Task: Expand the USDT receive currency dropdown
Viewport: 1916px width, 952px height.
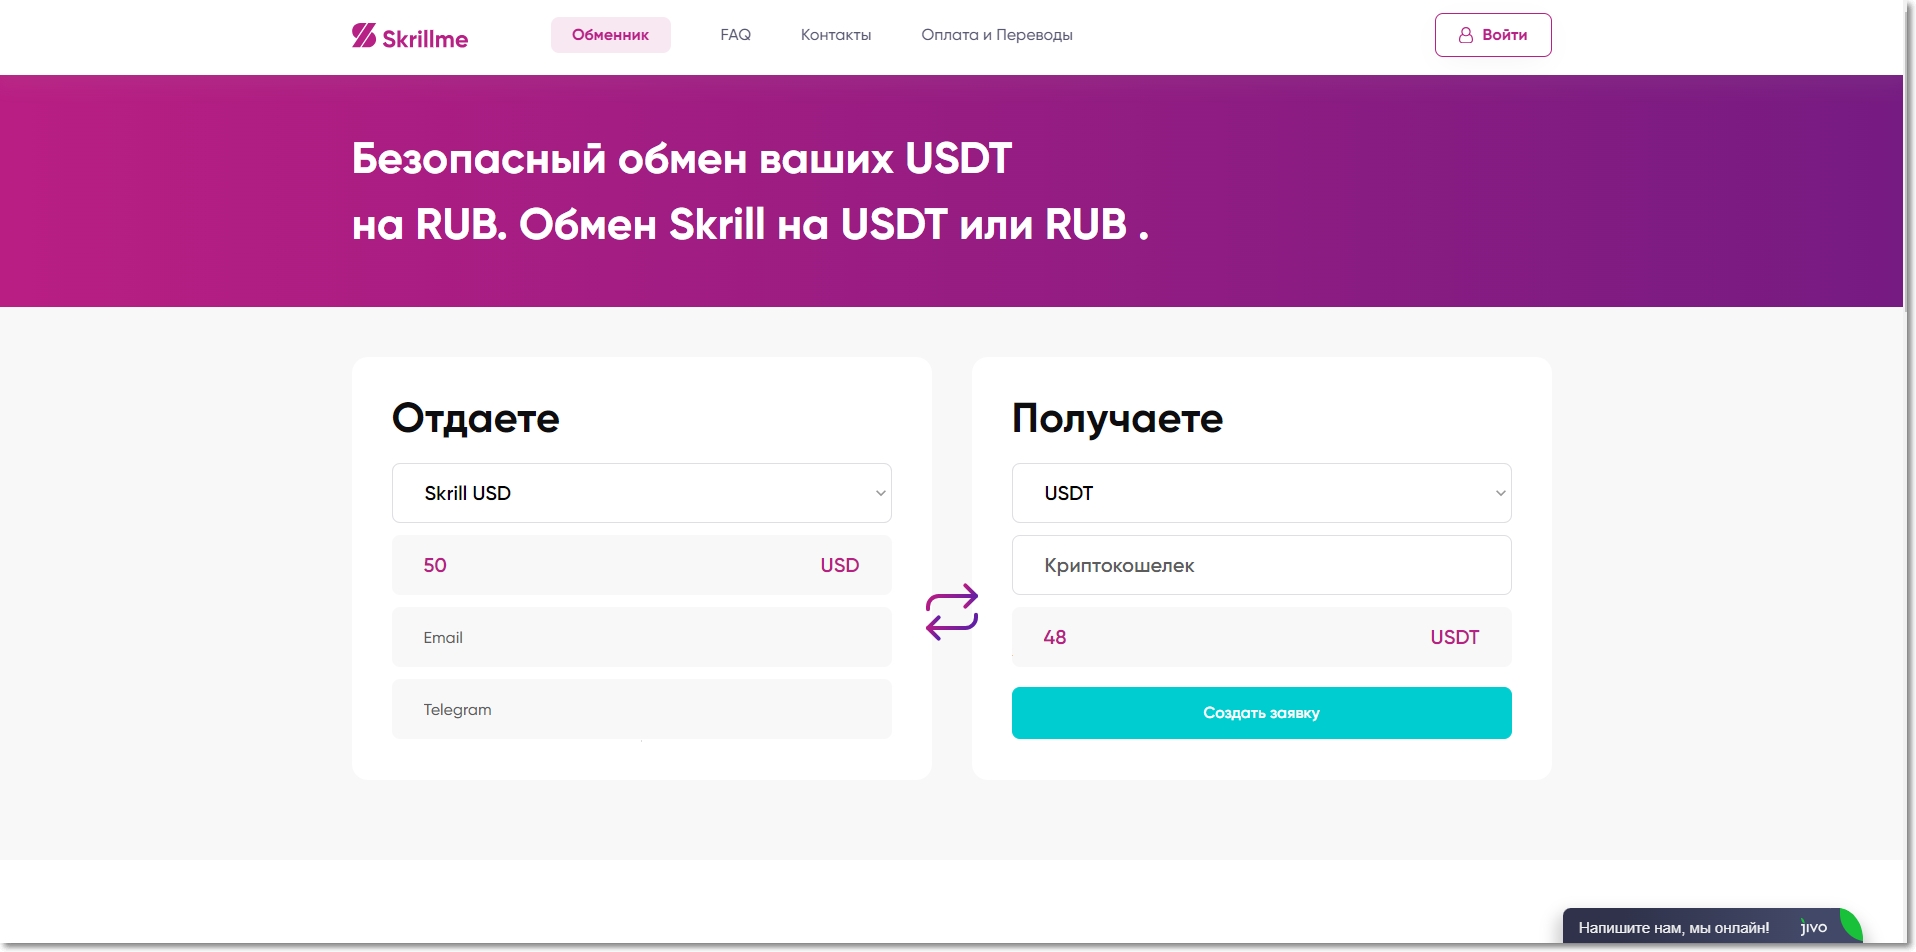Action: [x=1262, y=493]
